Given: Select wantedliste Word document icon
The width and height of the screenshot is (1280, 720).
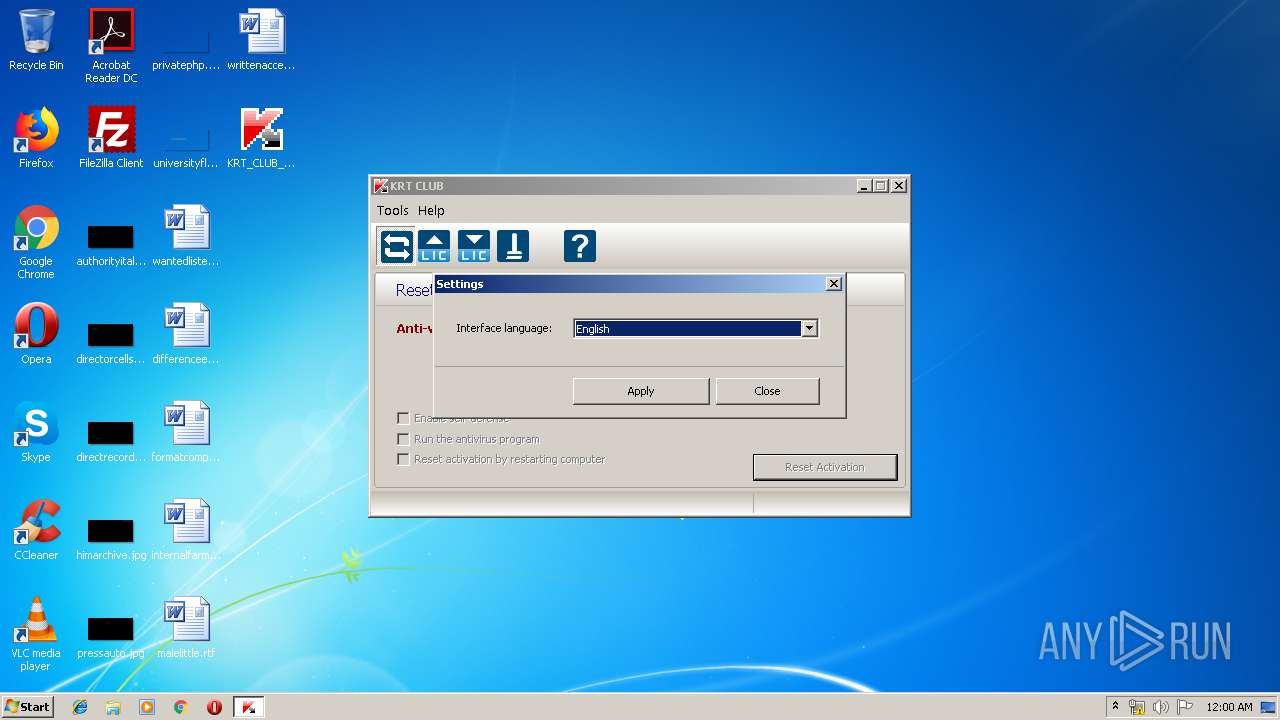Looking at the screenshot, I should click(x=186, y=236).
